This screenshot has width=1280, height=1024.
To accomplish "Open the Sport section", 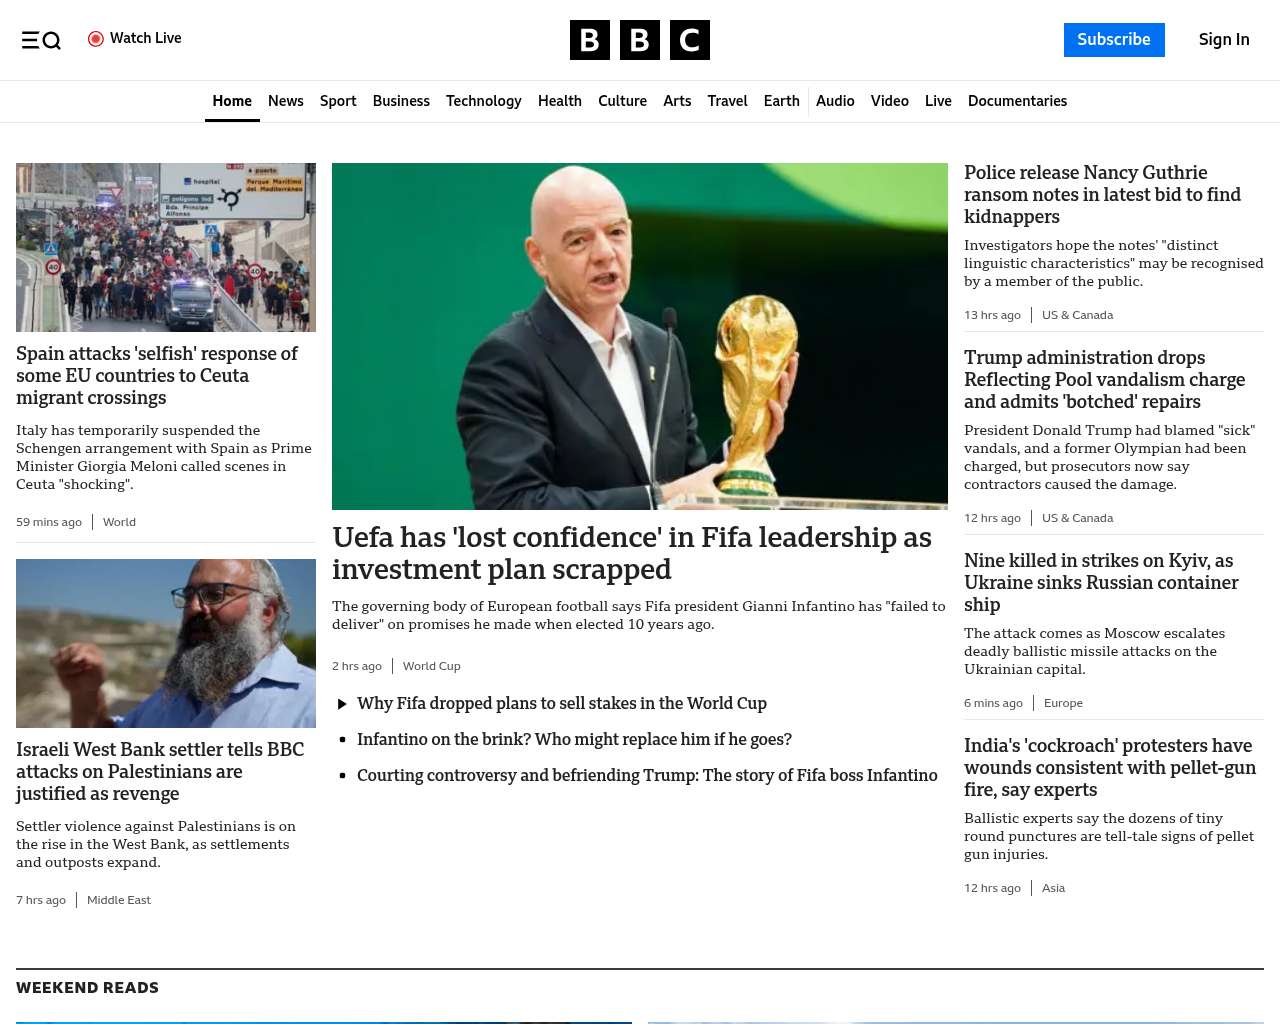I will [x=338, y=101].
